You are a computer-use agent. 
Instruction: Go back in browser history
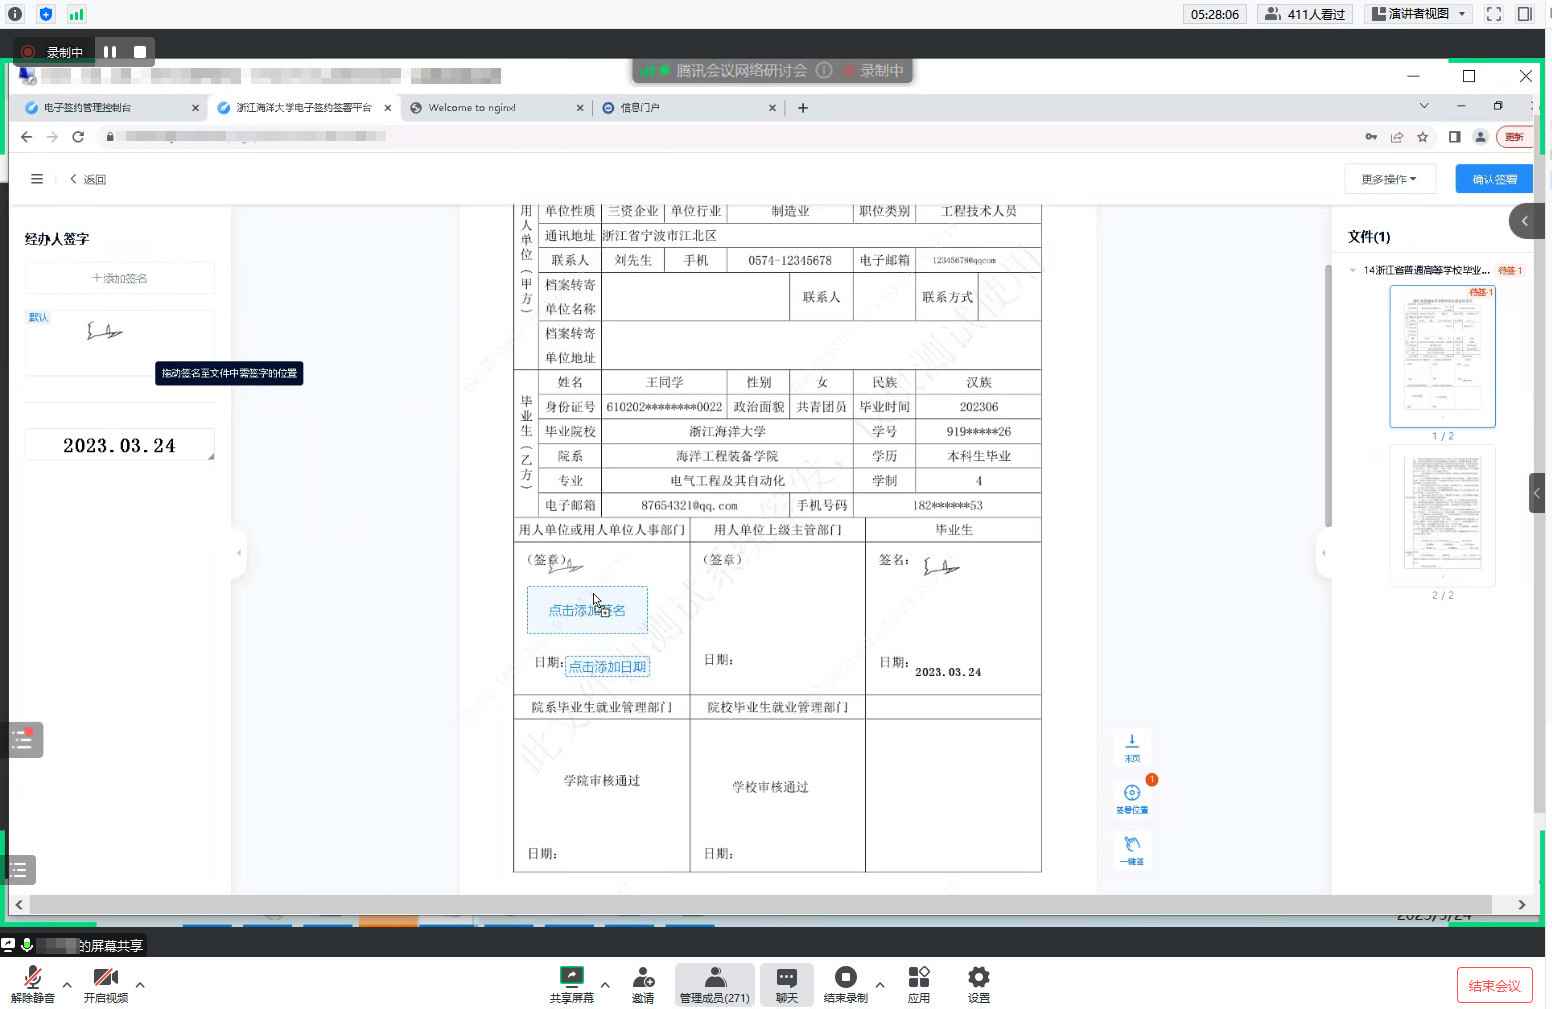tap(27, 137)
